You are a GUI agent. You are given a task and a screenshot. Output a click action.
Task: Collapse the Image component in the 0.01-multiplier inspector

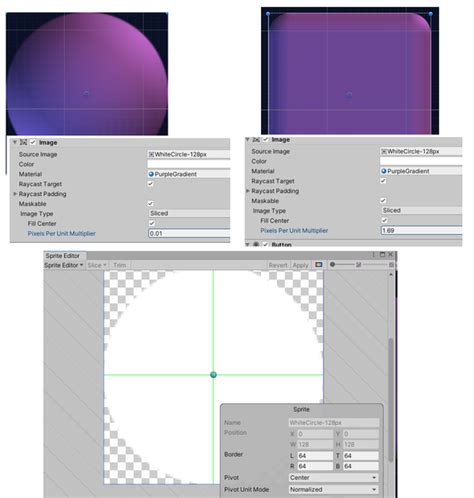point(15,142)
